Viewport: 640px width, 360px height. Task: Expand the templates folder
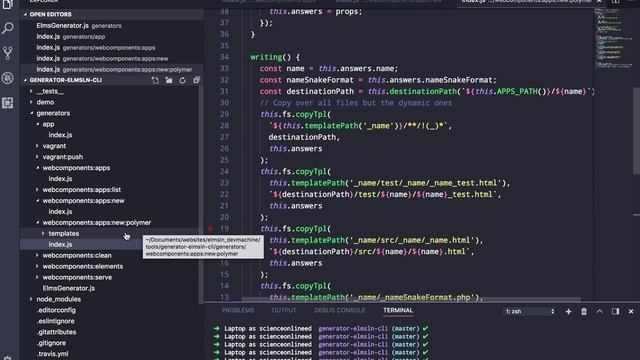64,233
